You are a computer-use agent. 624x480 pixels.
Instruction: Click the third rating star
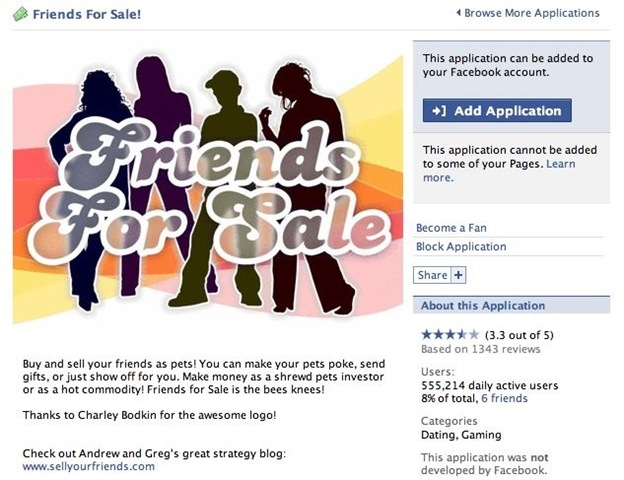[450, 334]
